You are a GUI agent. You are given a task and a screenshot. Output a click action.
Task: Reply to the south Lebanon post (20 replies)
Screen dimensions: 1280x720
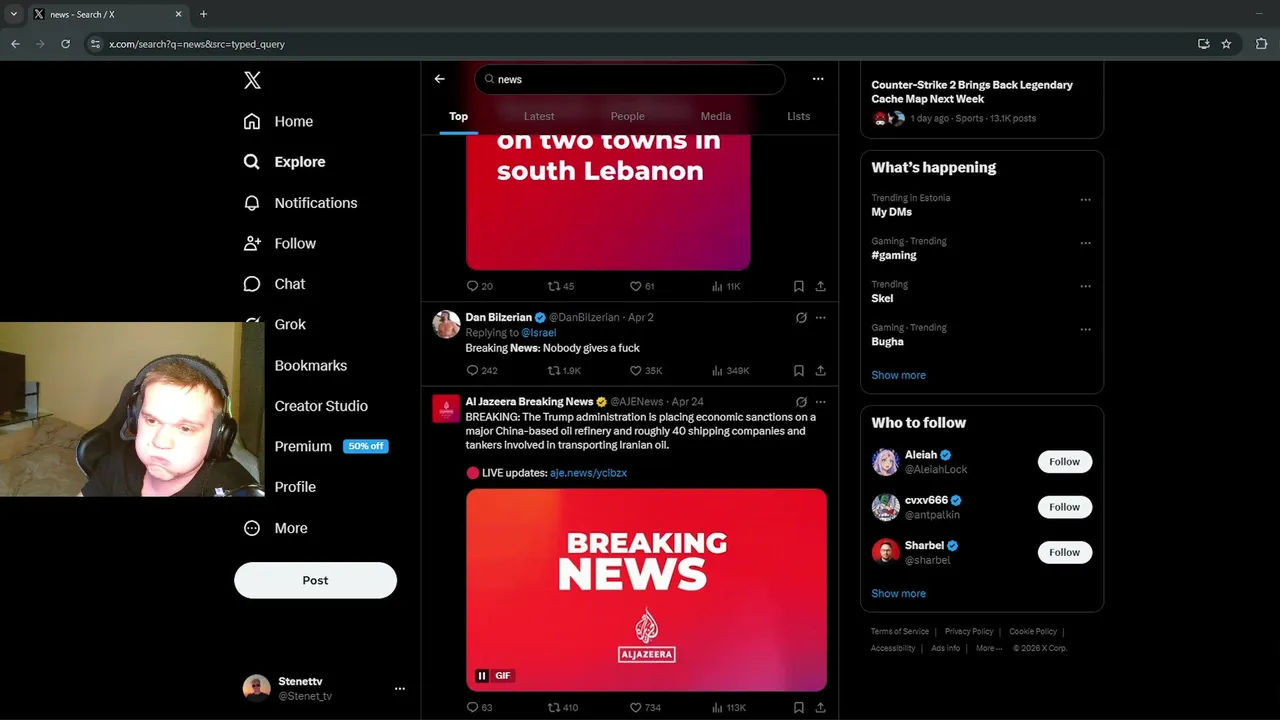click(x=480, y=286)
